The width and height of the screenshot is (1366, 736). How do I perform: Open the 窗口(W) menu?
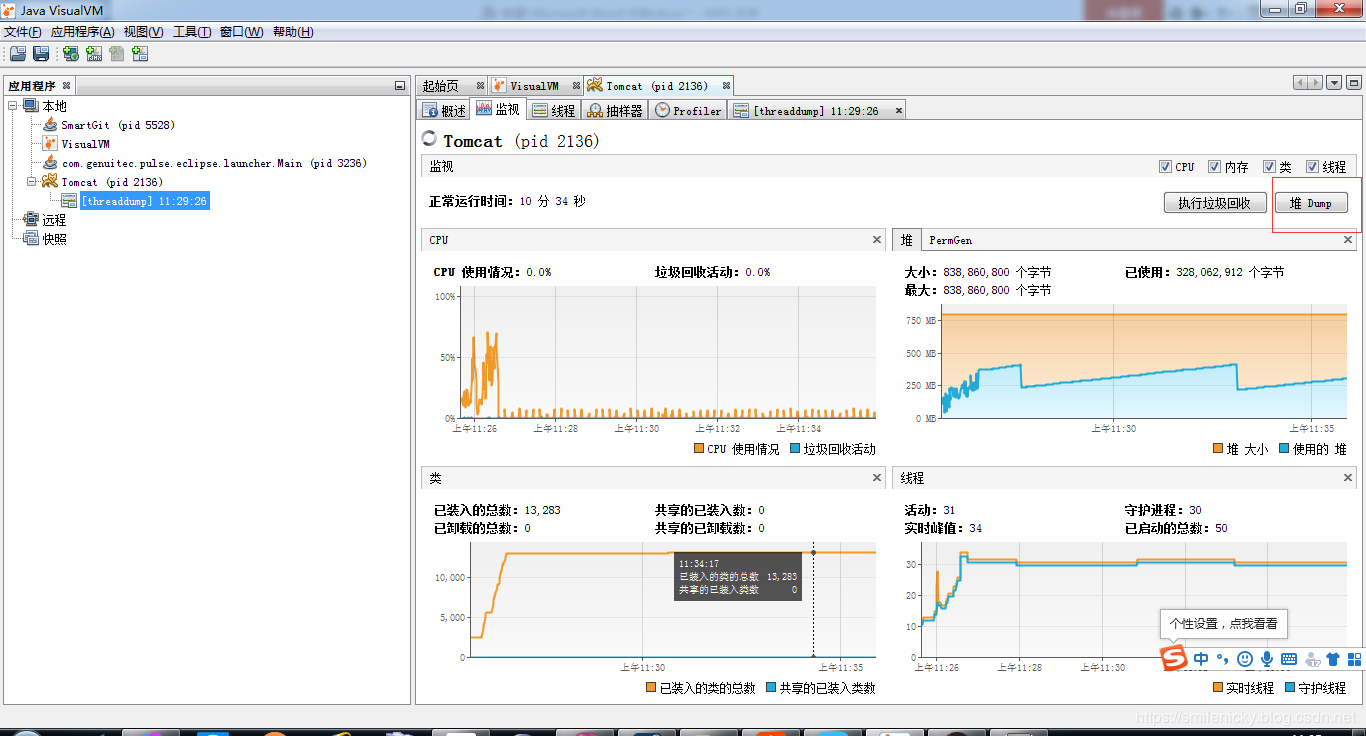pos(241,32)
